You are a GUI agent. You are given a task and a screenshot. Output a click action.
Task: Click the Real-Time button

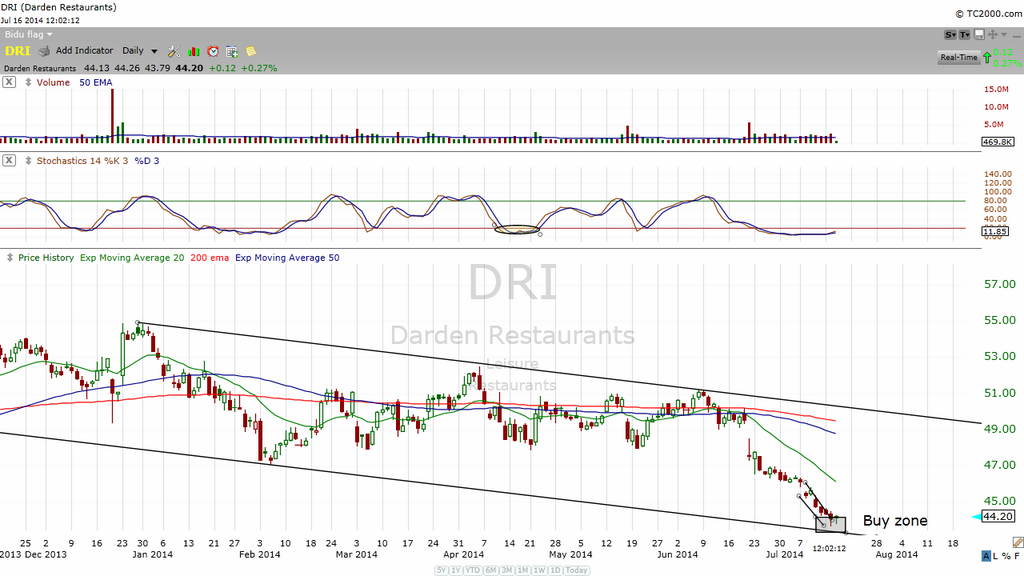959,57
